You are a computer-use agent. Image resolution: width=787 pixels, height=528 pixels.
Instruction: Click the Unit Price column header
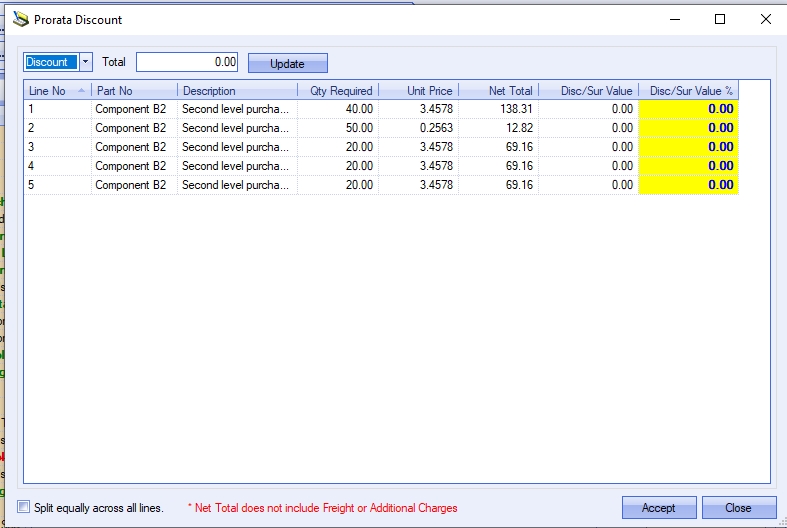pyautogui.click(x=418, y=91)
